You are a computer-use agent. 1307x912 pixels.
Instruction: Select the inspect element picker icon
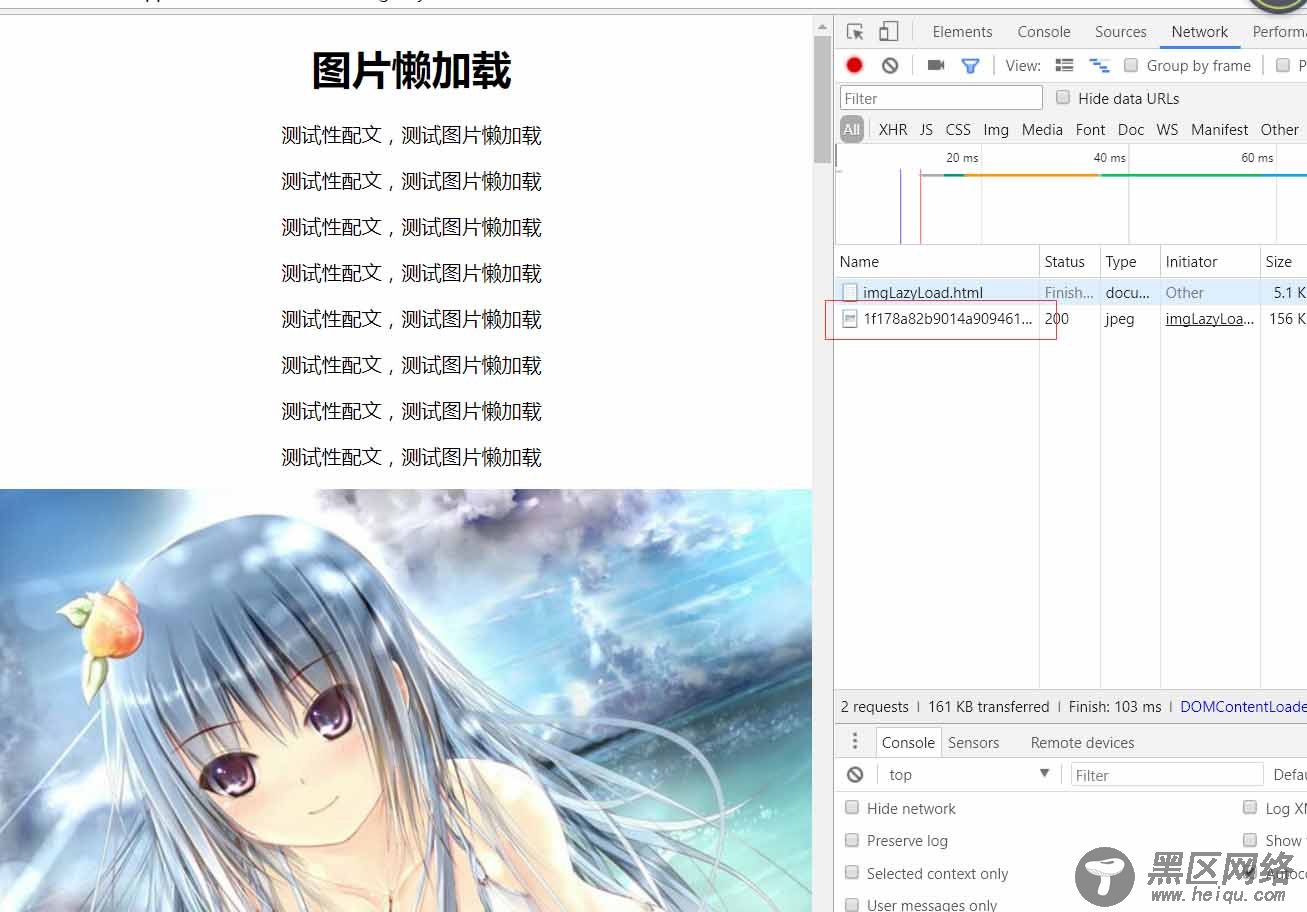(x=854, y=32)
